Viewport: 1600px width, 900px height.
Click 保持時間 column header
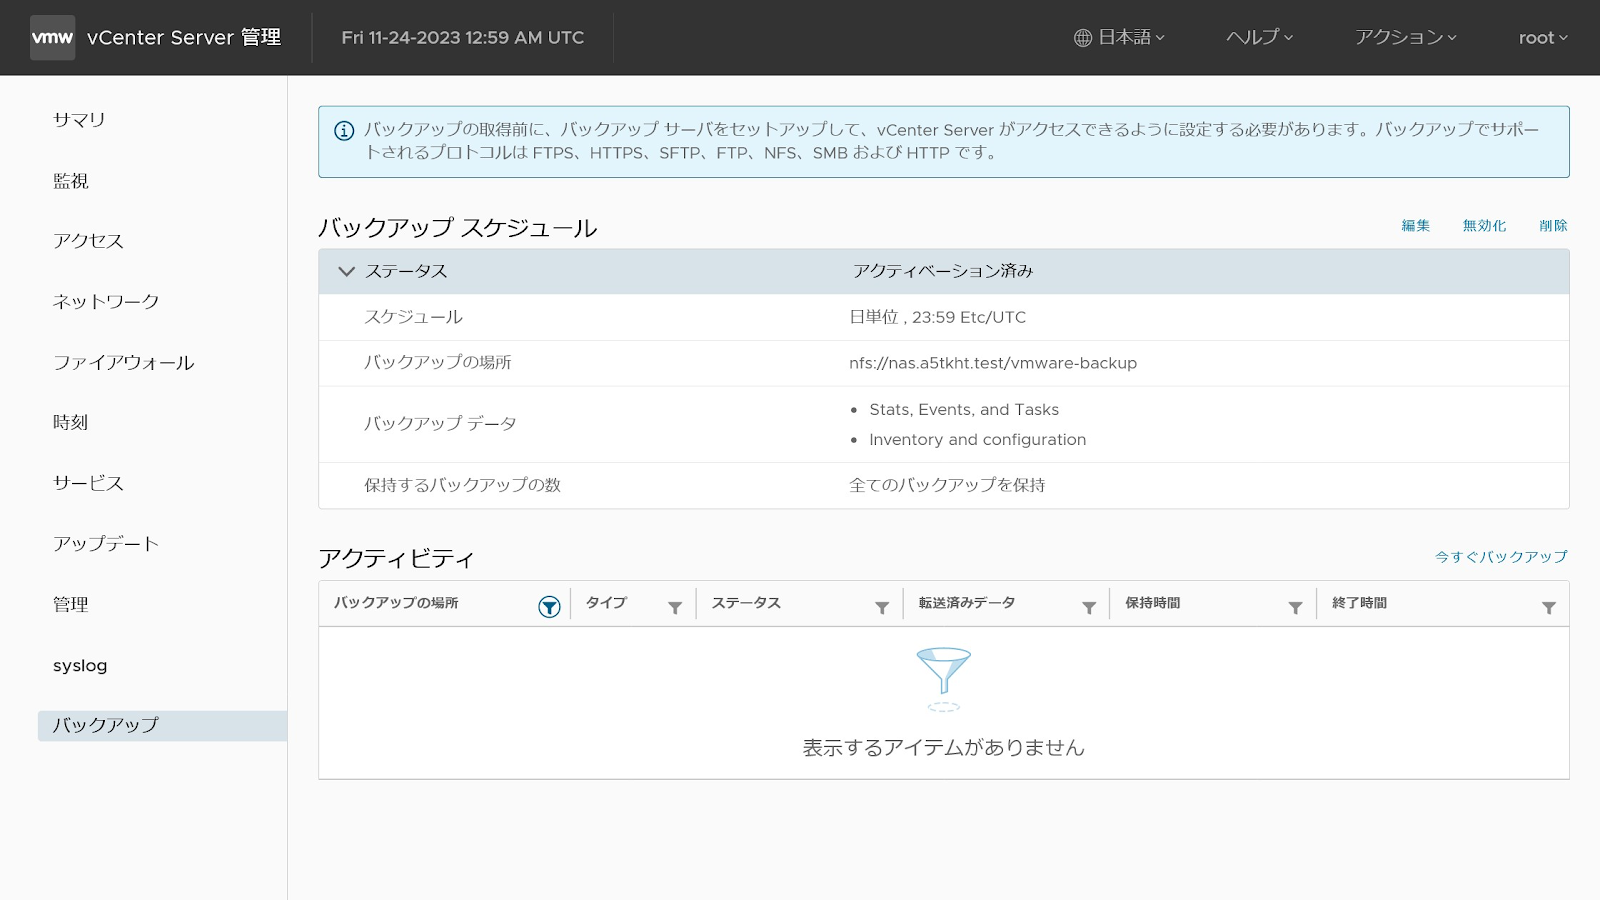click(1153, 603)
